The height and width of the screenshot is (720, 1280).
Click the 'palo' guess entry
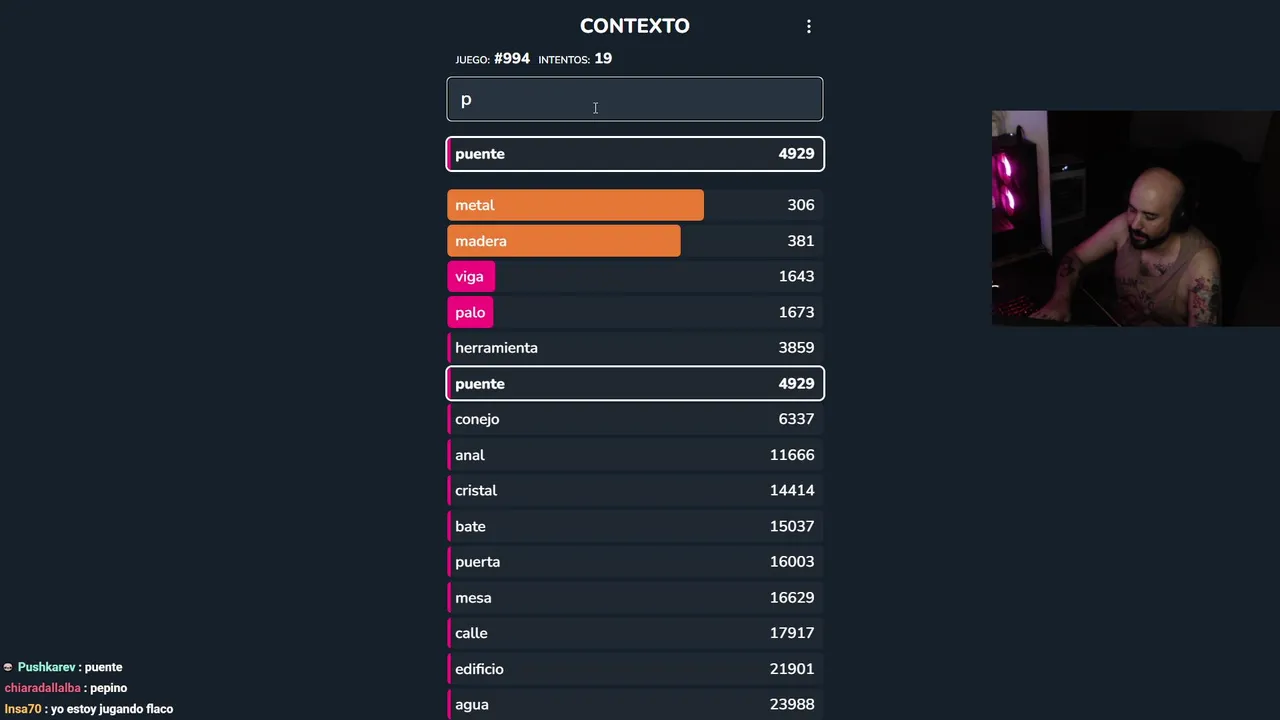[634, 312]
